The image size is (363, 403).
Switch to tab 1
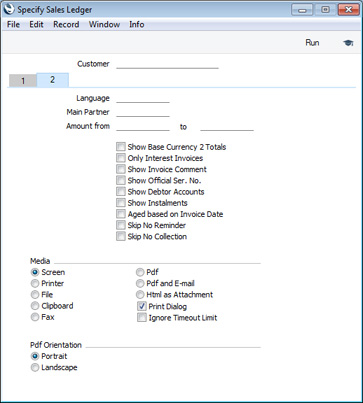click(23, 81)
